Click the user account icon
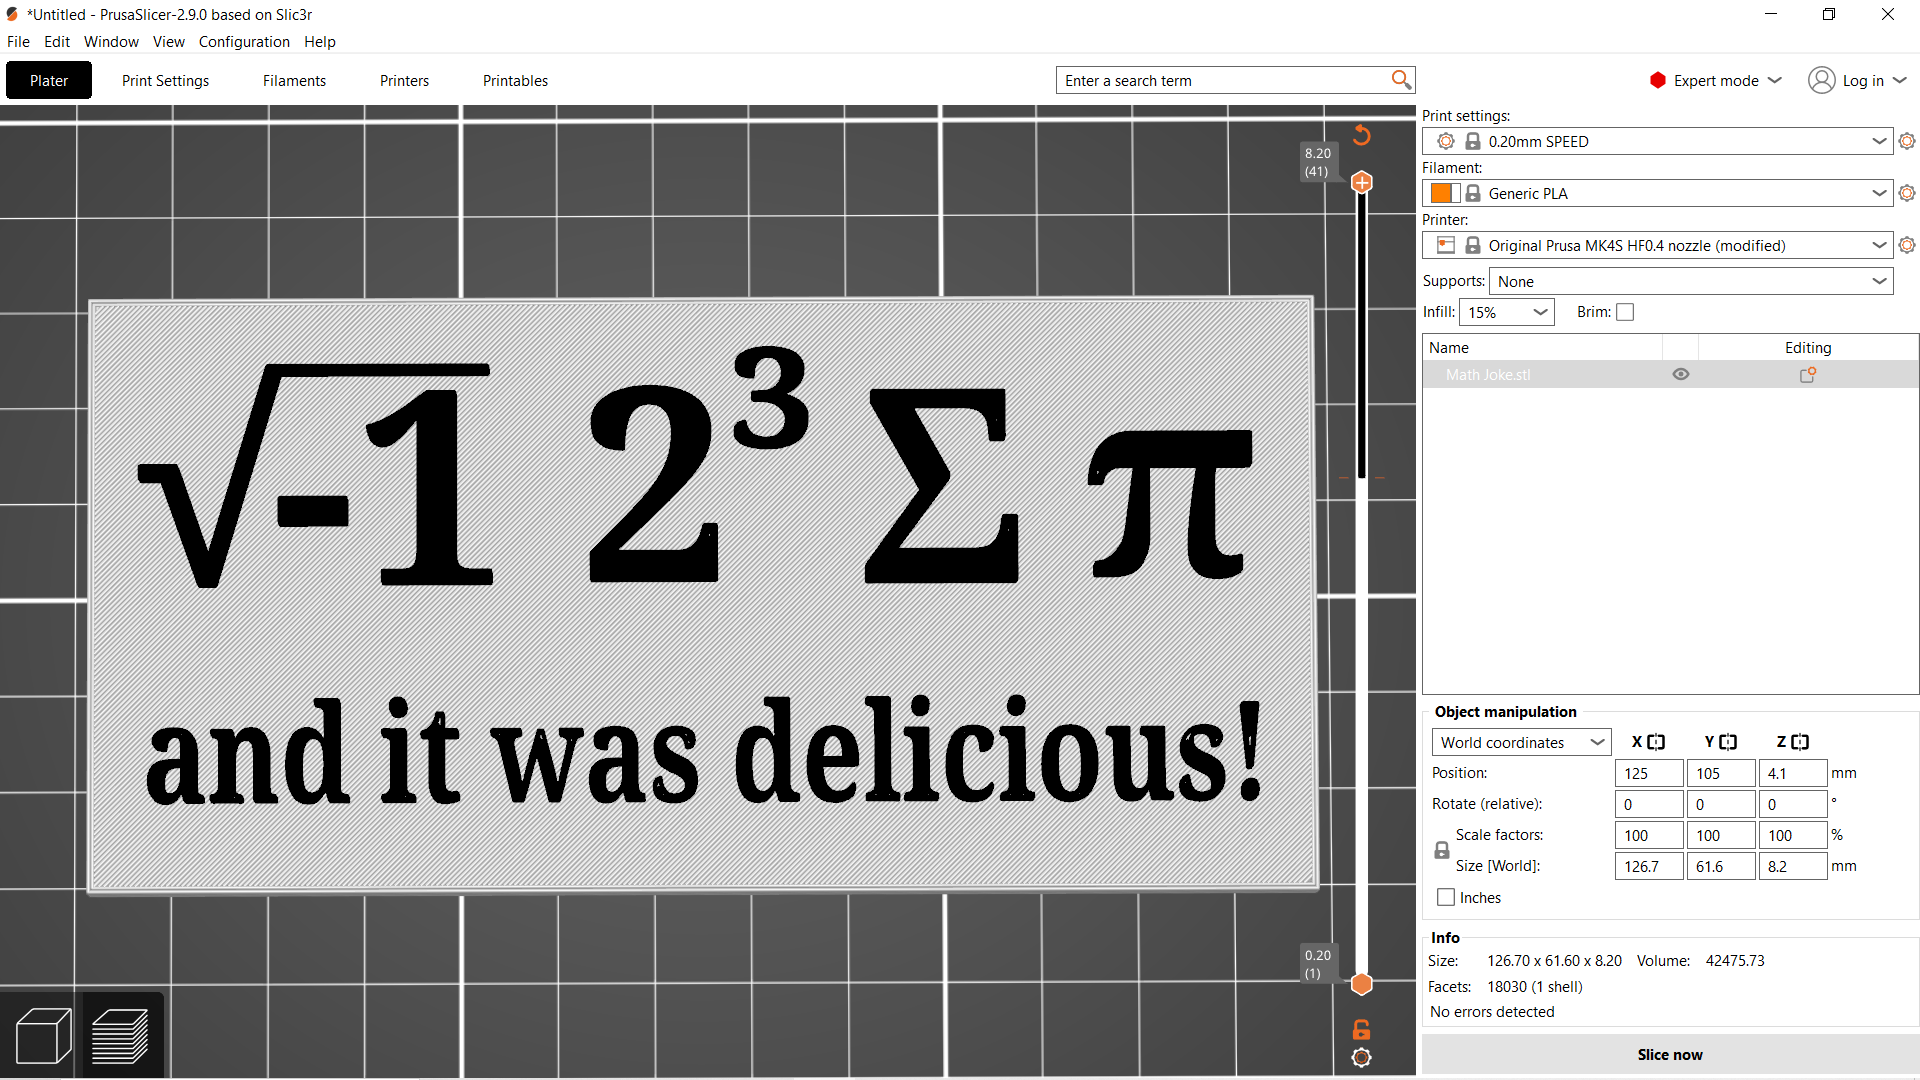 tap(1822, 80)
